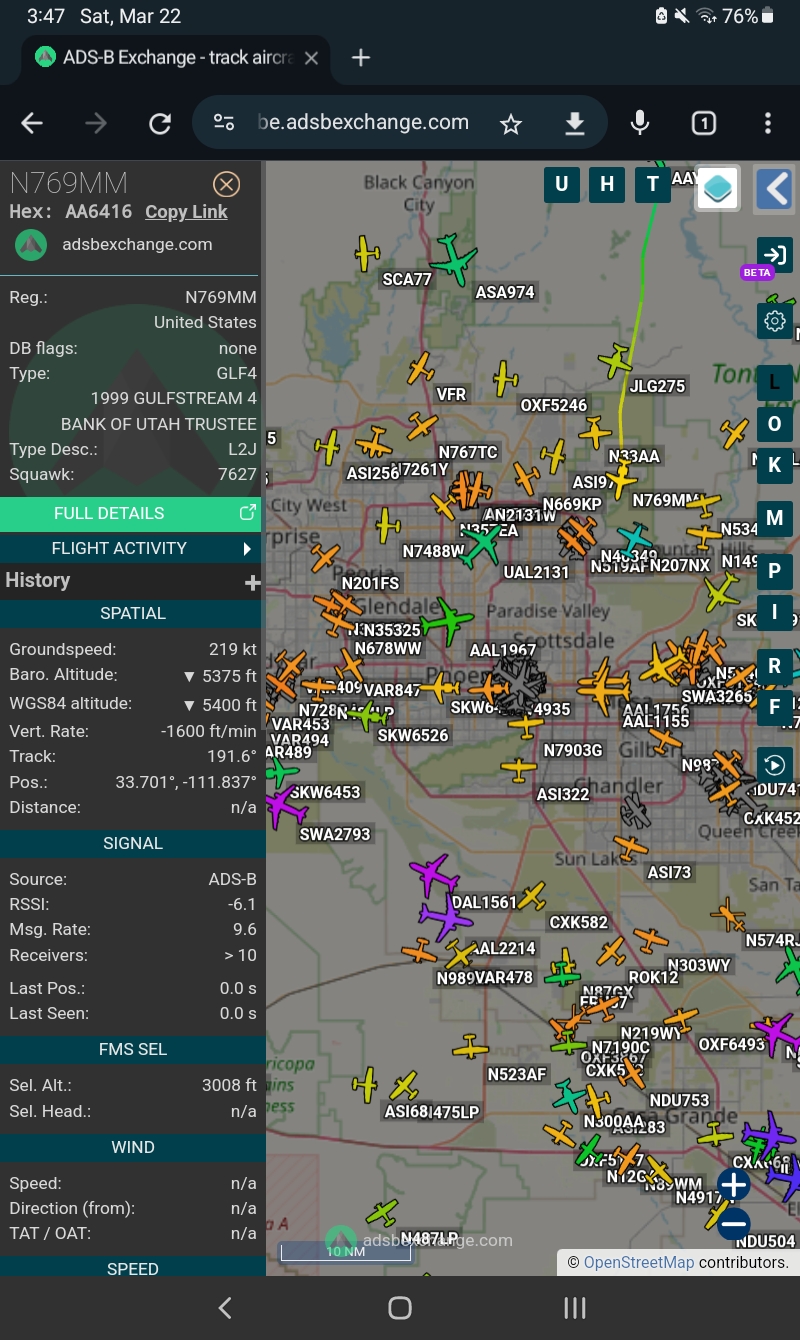Select the JLG275 aircraft icon
The width and height of the screenshot is (800, 1340).
tap(616, 361)
